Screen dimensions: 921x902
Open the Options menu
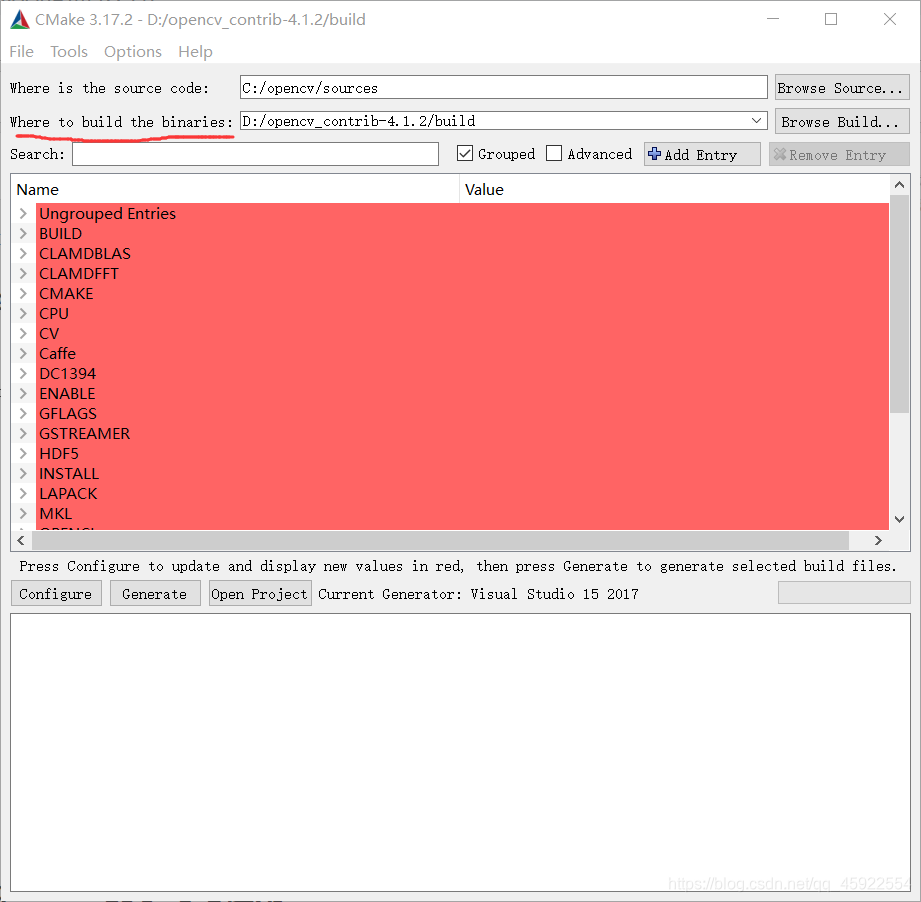(x=133, y=52)
